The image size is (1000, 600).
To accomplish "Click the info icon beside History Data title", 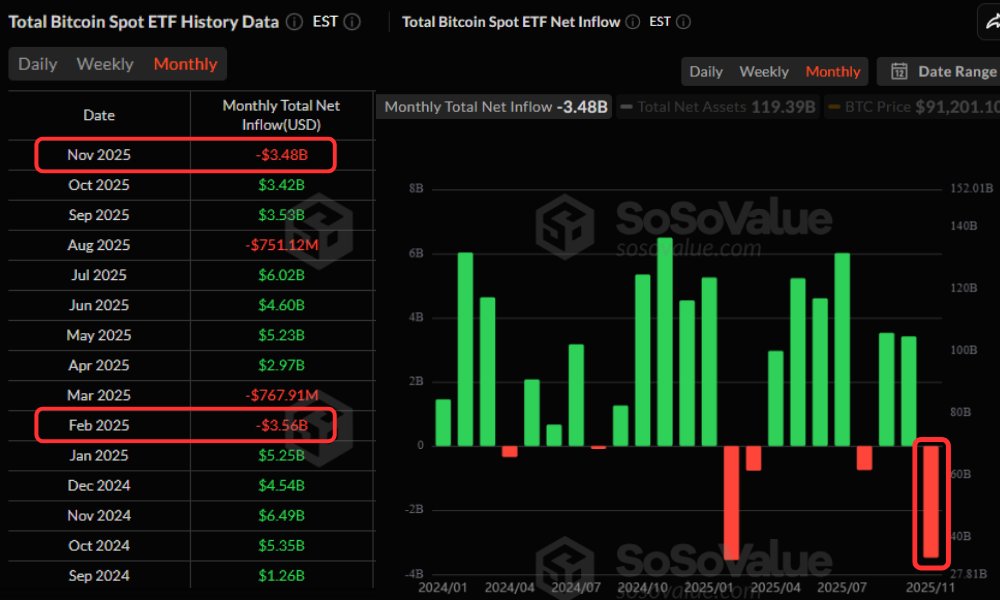I will (294, 21).
